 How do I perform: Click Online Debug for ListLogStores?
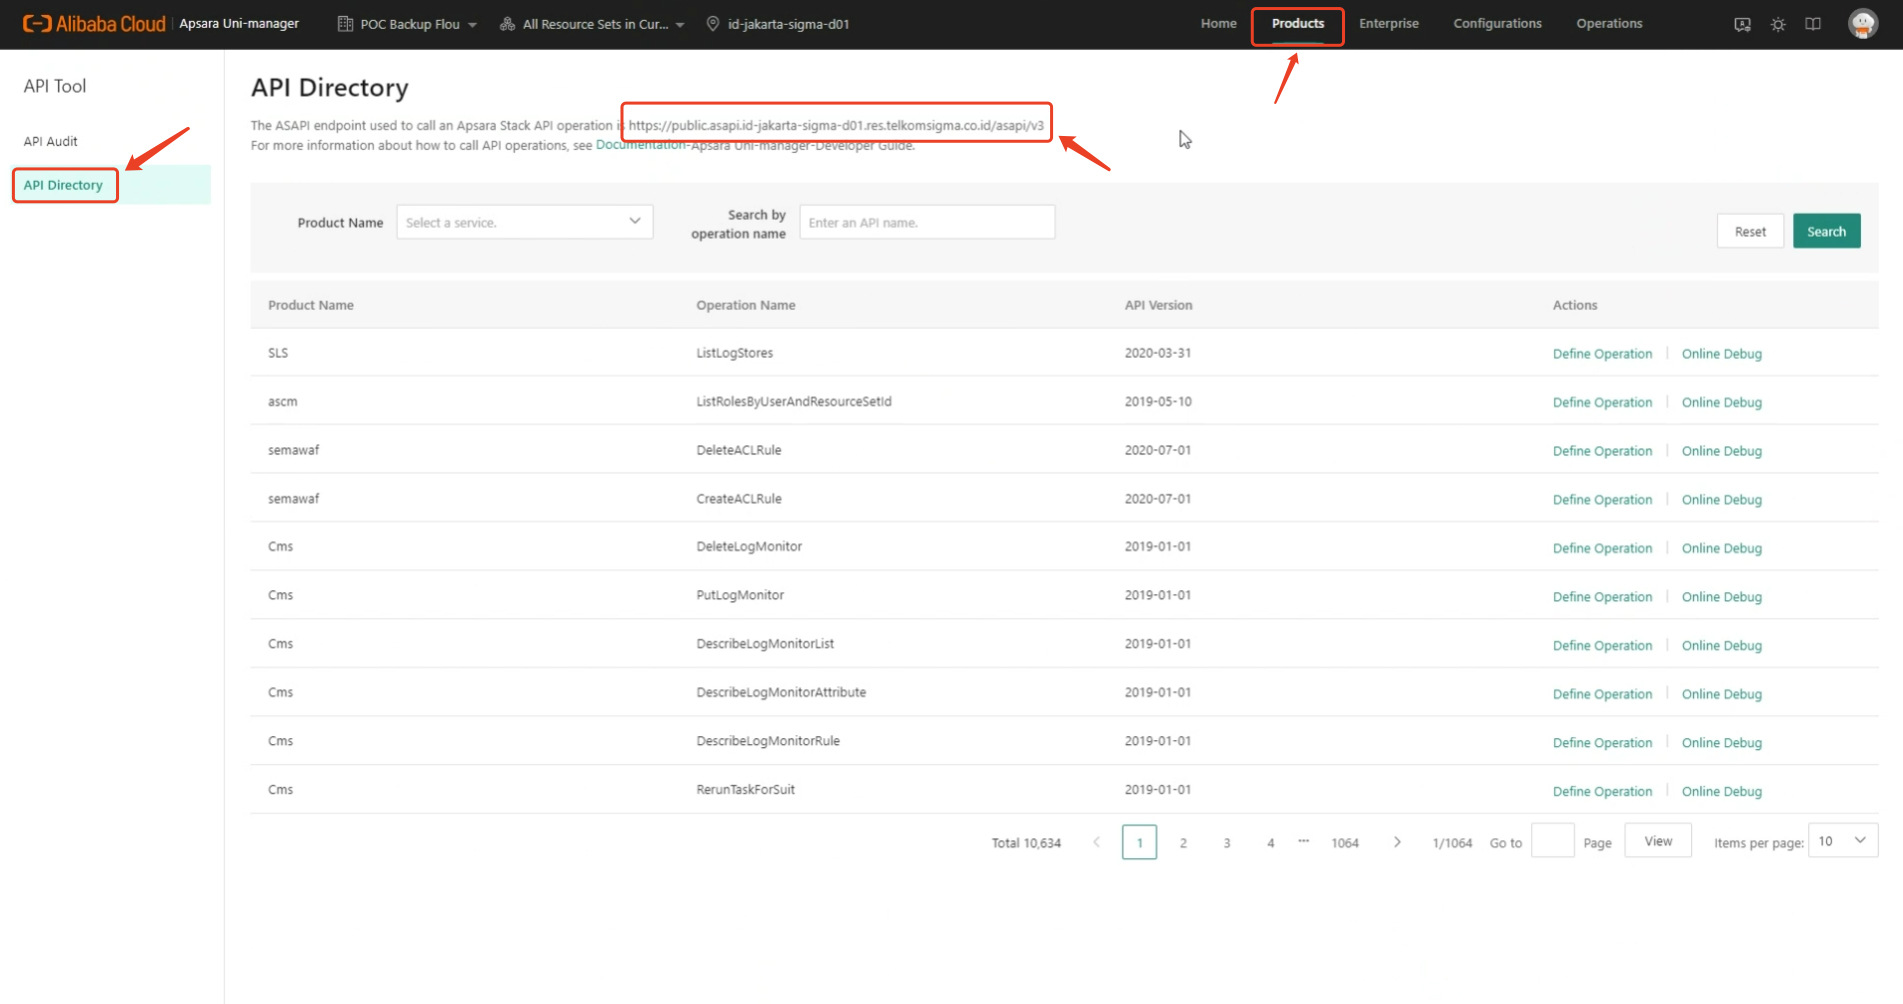1721,354
